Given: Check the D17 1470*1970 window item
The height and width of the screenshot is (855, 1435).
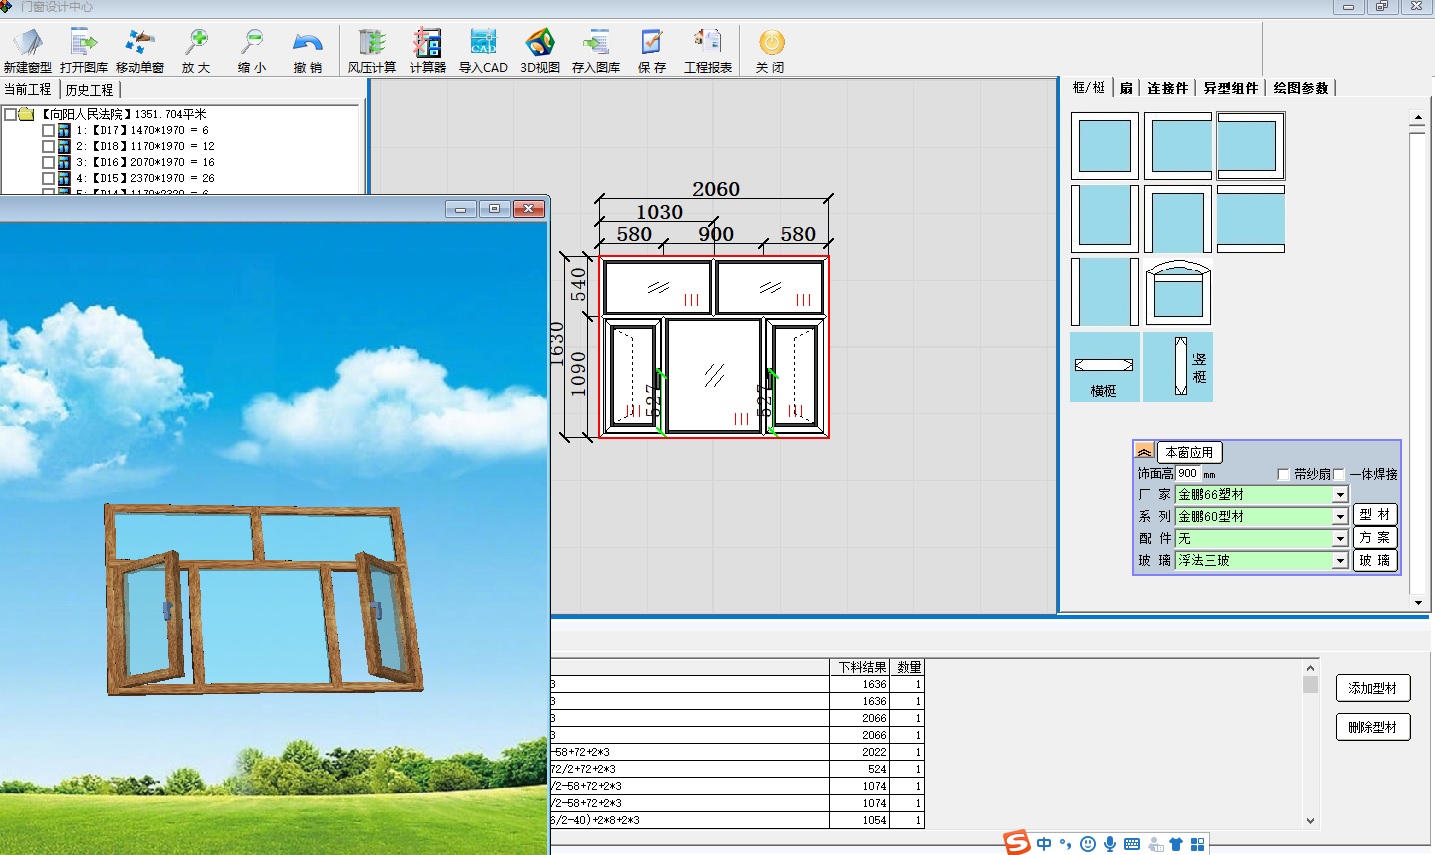Looking at the screenshot, I should click(48, 130).
